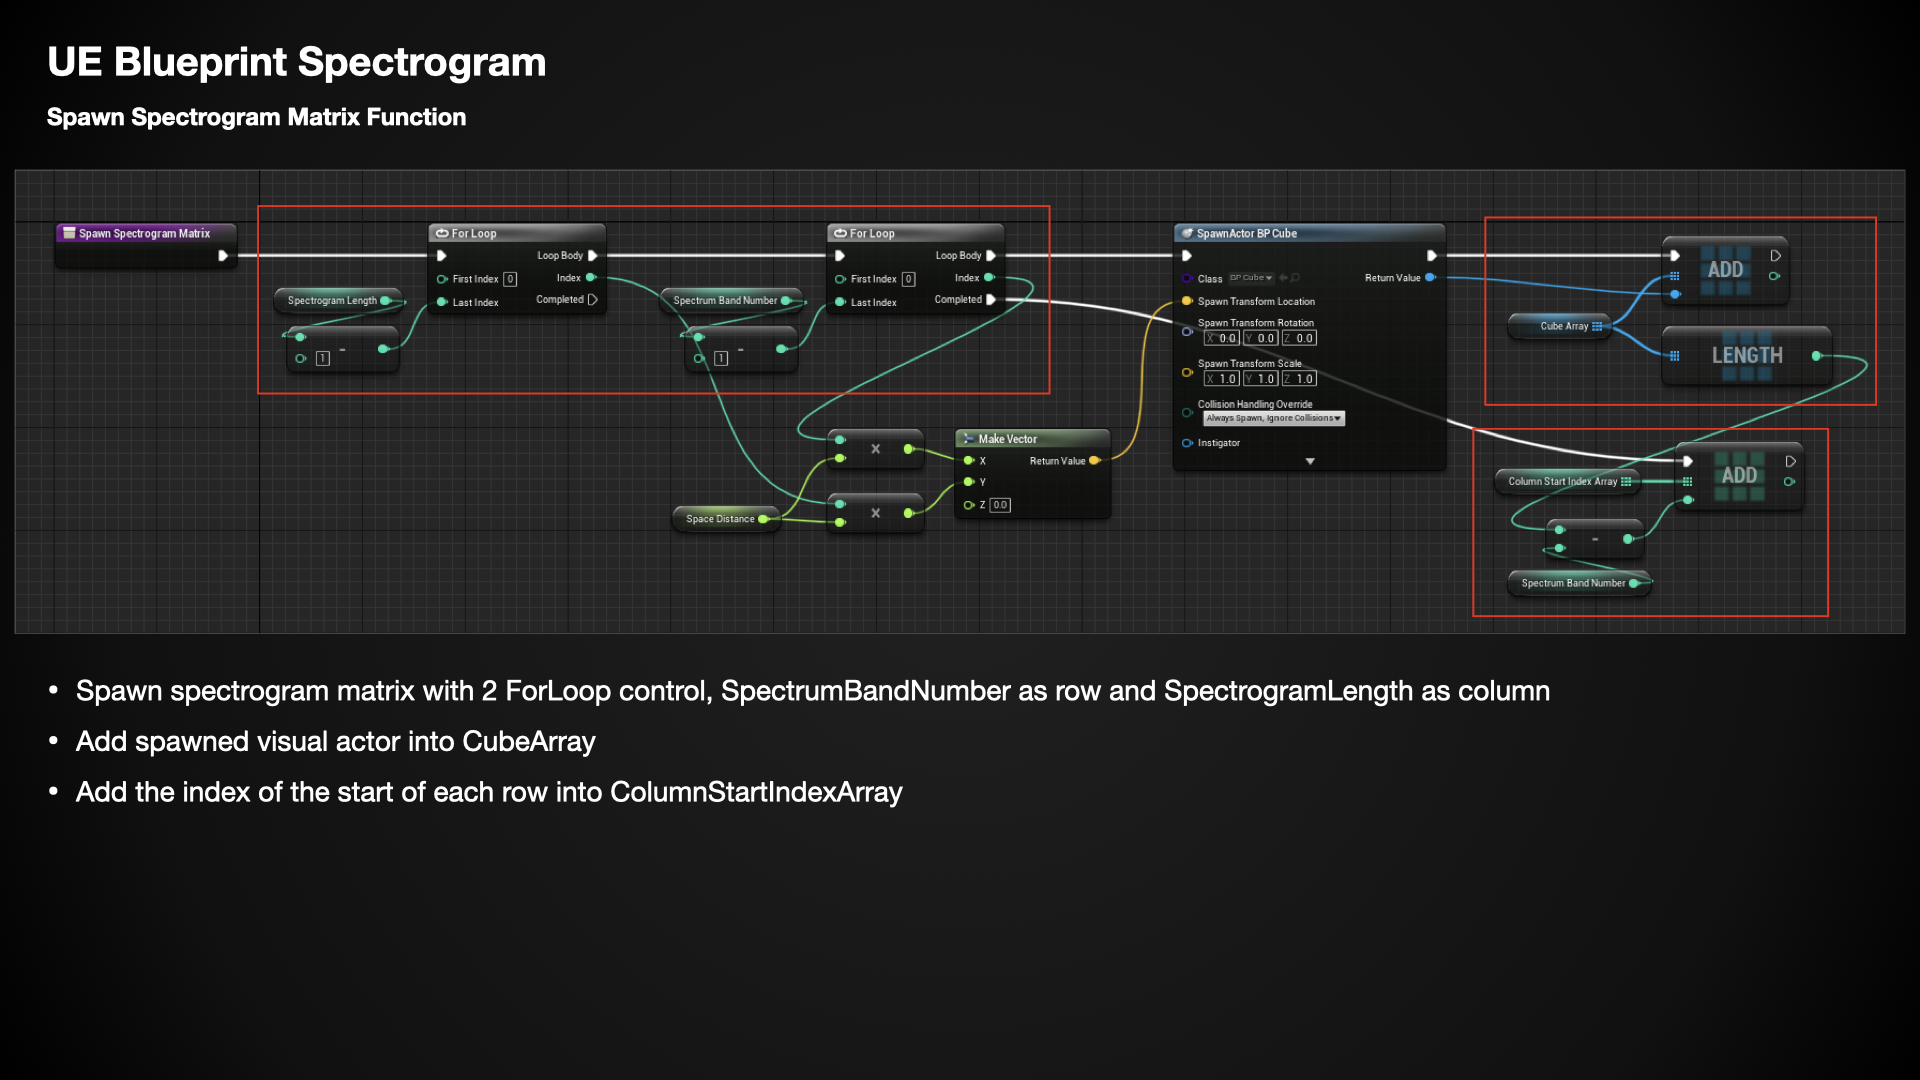Click Loop Body exec pin of first For Loop
Image resolution: width=1920 pixels, height=1080 pixels.
tap(593, 256)
